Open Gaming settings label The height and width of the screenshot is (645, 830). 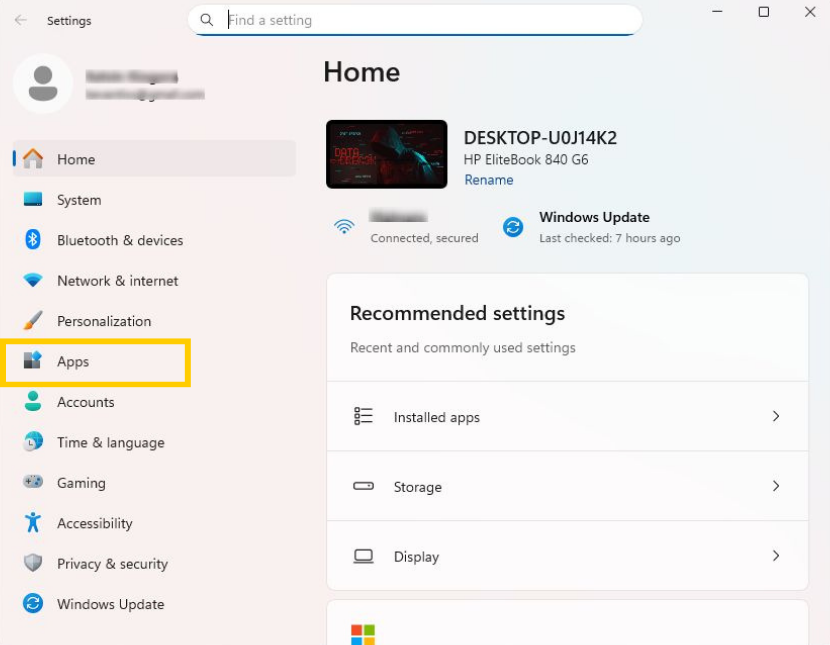click(x=82, y=483)
